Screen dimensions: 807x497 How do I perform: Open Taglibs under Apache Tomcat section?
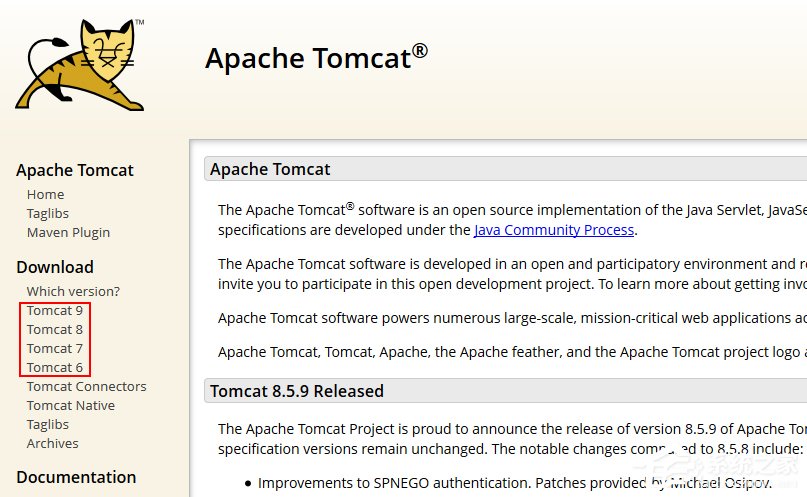tap(48, 213)
